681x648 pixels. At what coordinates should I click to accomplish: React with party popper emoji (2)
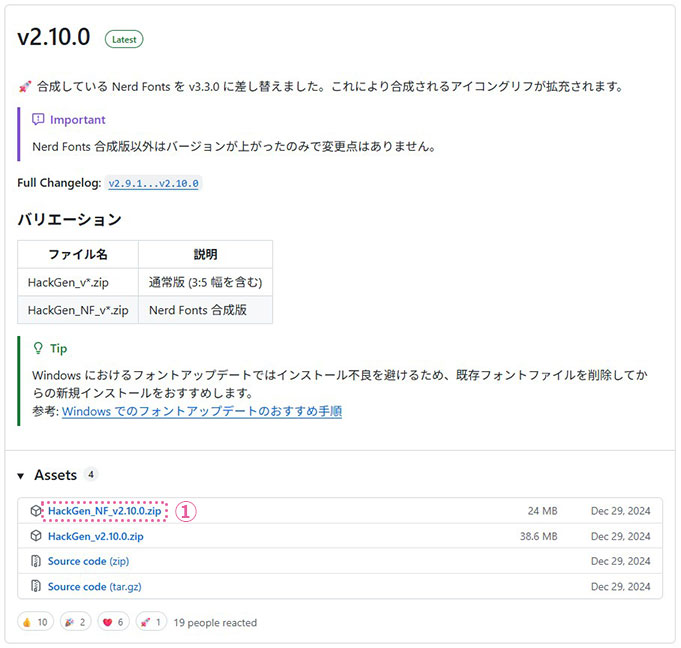76,622
